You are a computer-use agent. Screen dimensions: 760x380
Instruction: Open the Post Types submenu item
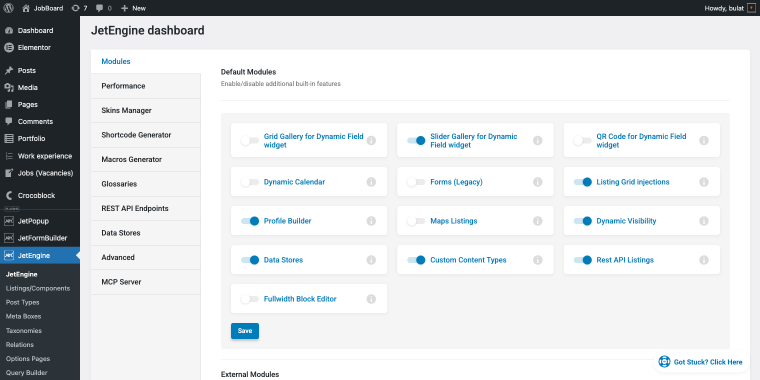click(23, 302)
